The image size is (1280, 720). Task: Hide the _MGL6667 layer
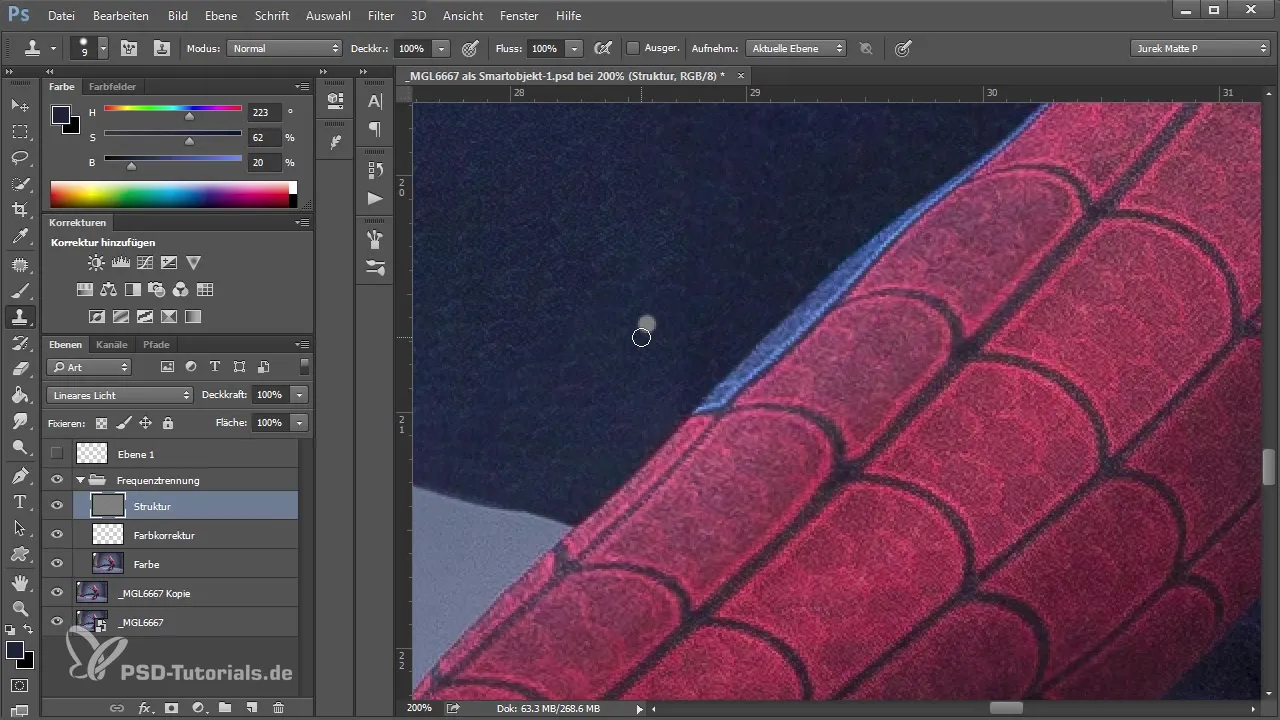tap(57, 622)
